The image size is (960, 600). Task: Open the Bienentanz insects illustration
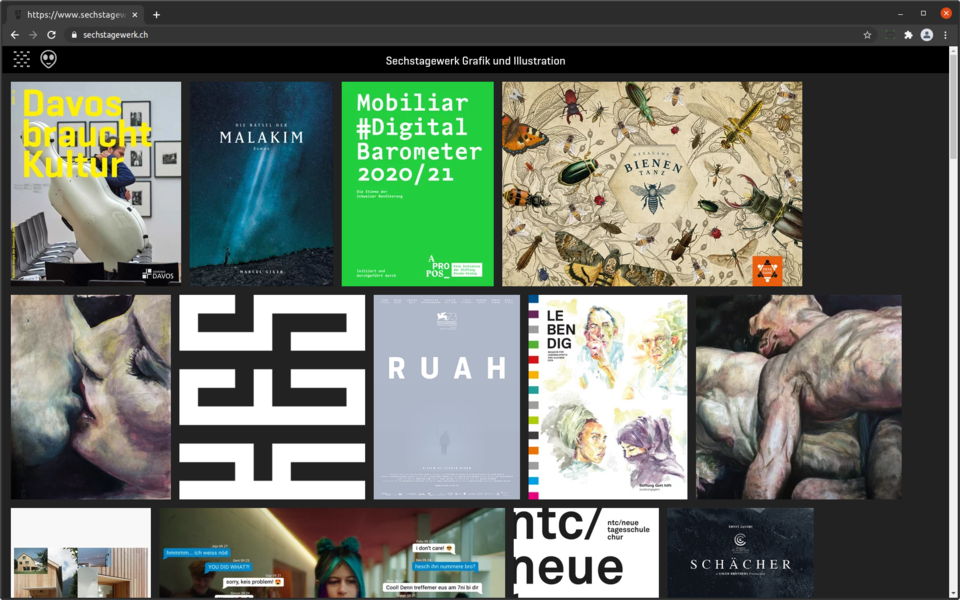(652, 184)
